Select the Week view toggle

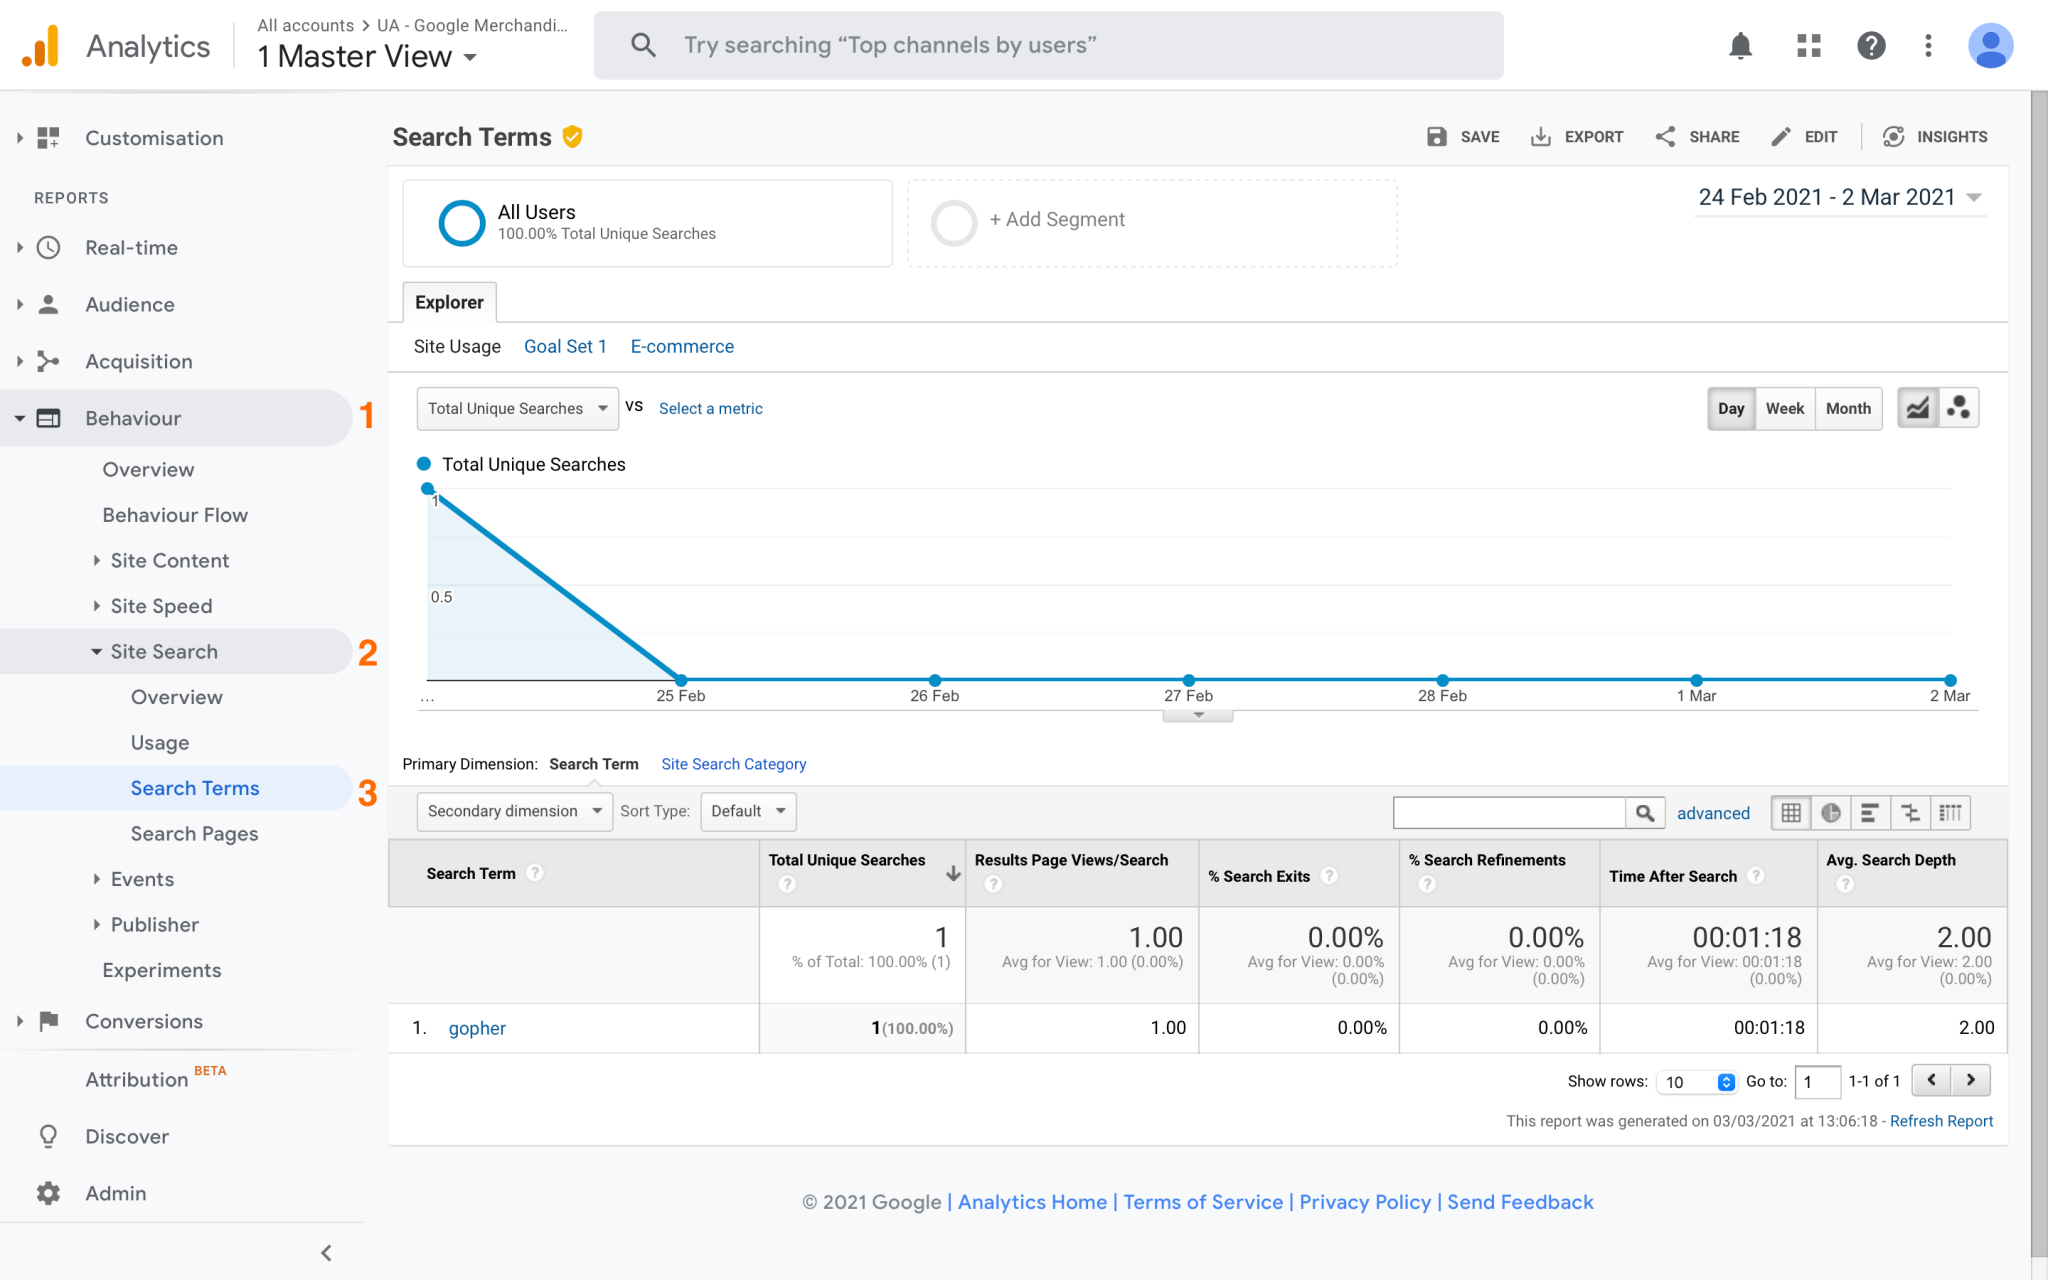click(x=1784, y=408)
